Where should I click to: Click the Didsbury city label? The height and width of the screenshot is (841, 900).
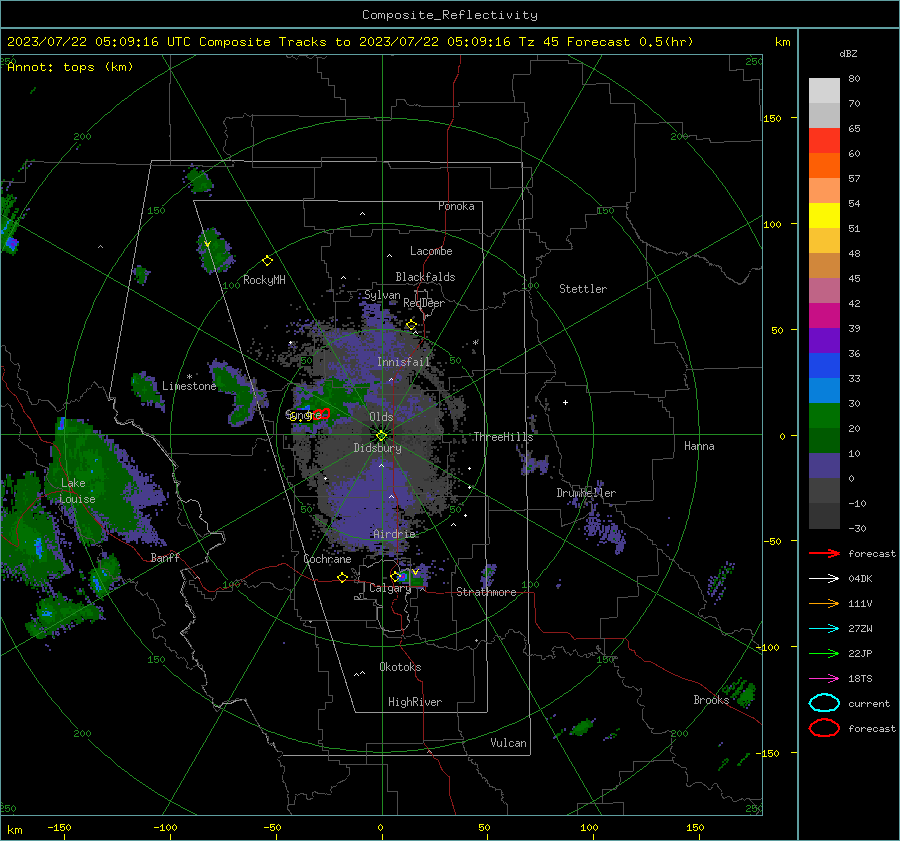(377, 448)
